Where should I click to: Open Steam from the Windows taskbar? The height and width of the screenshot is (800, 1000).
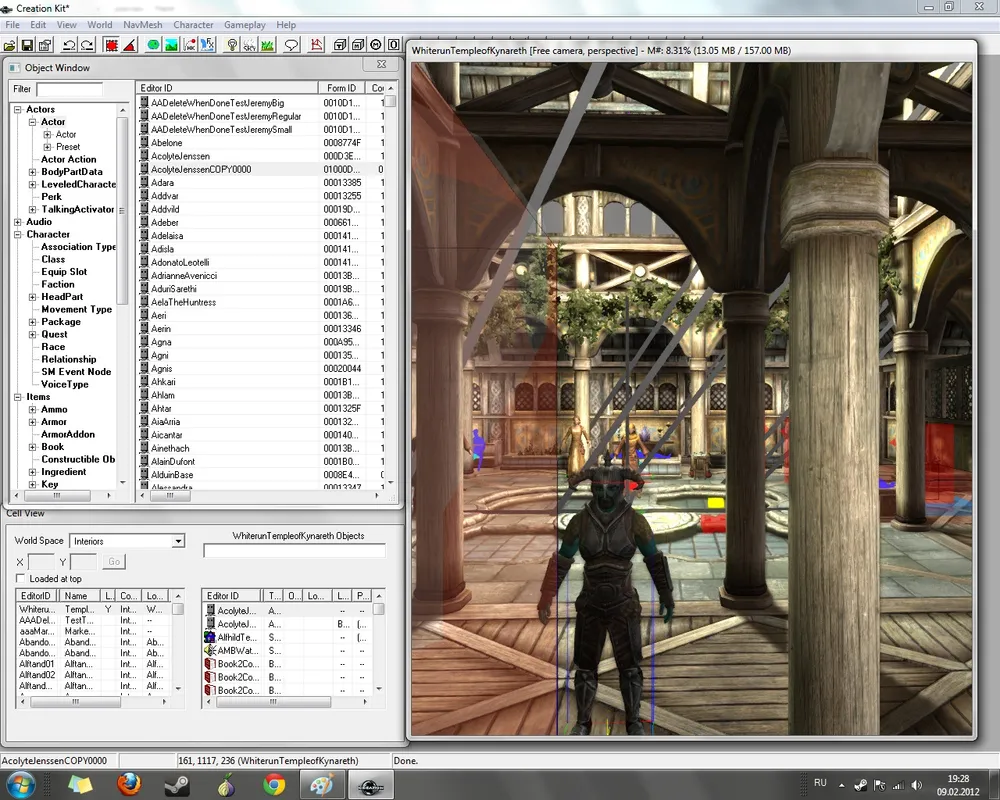click(x=178, y=784)
